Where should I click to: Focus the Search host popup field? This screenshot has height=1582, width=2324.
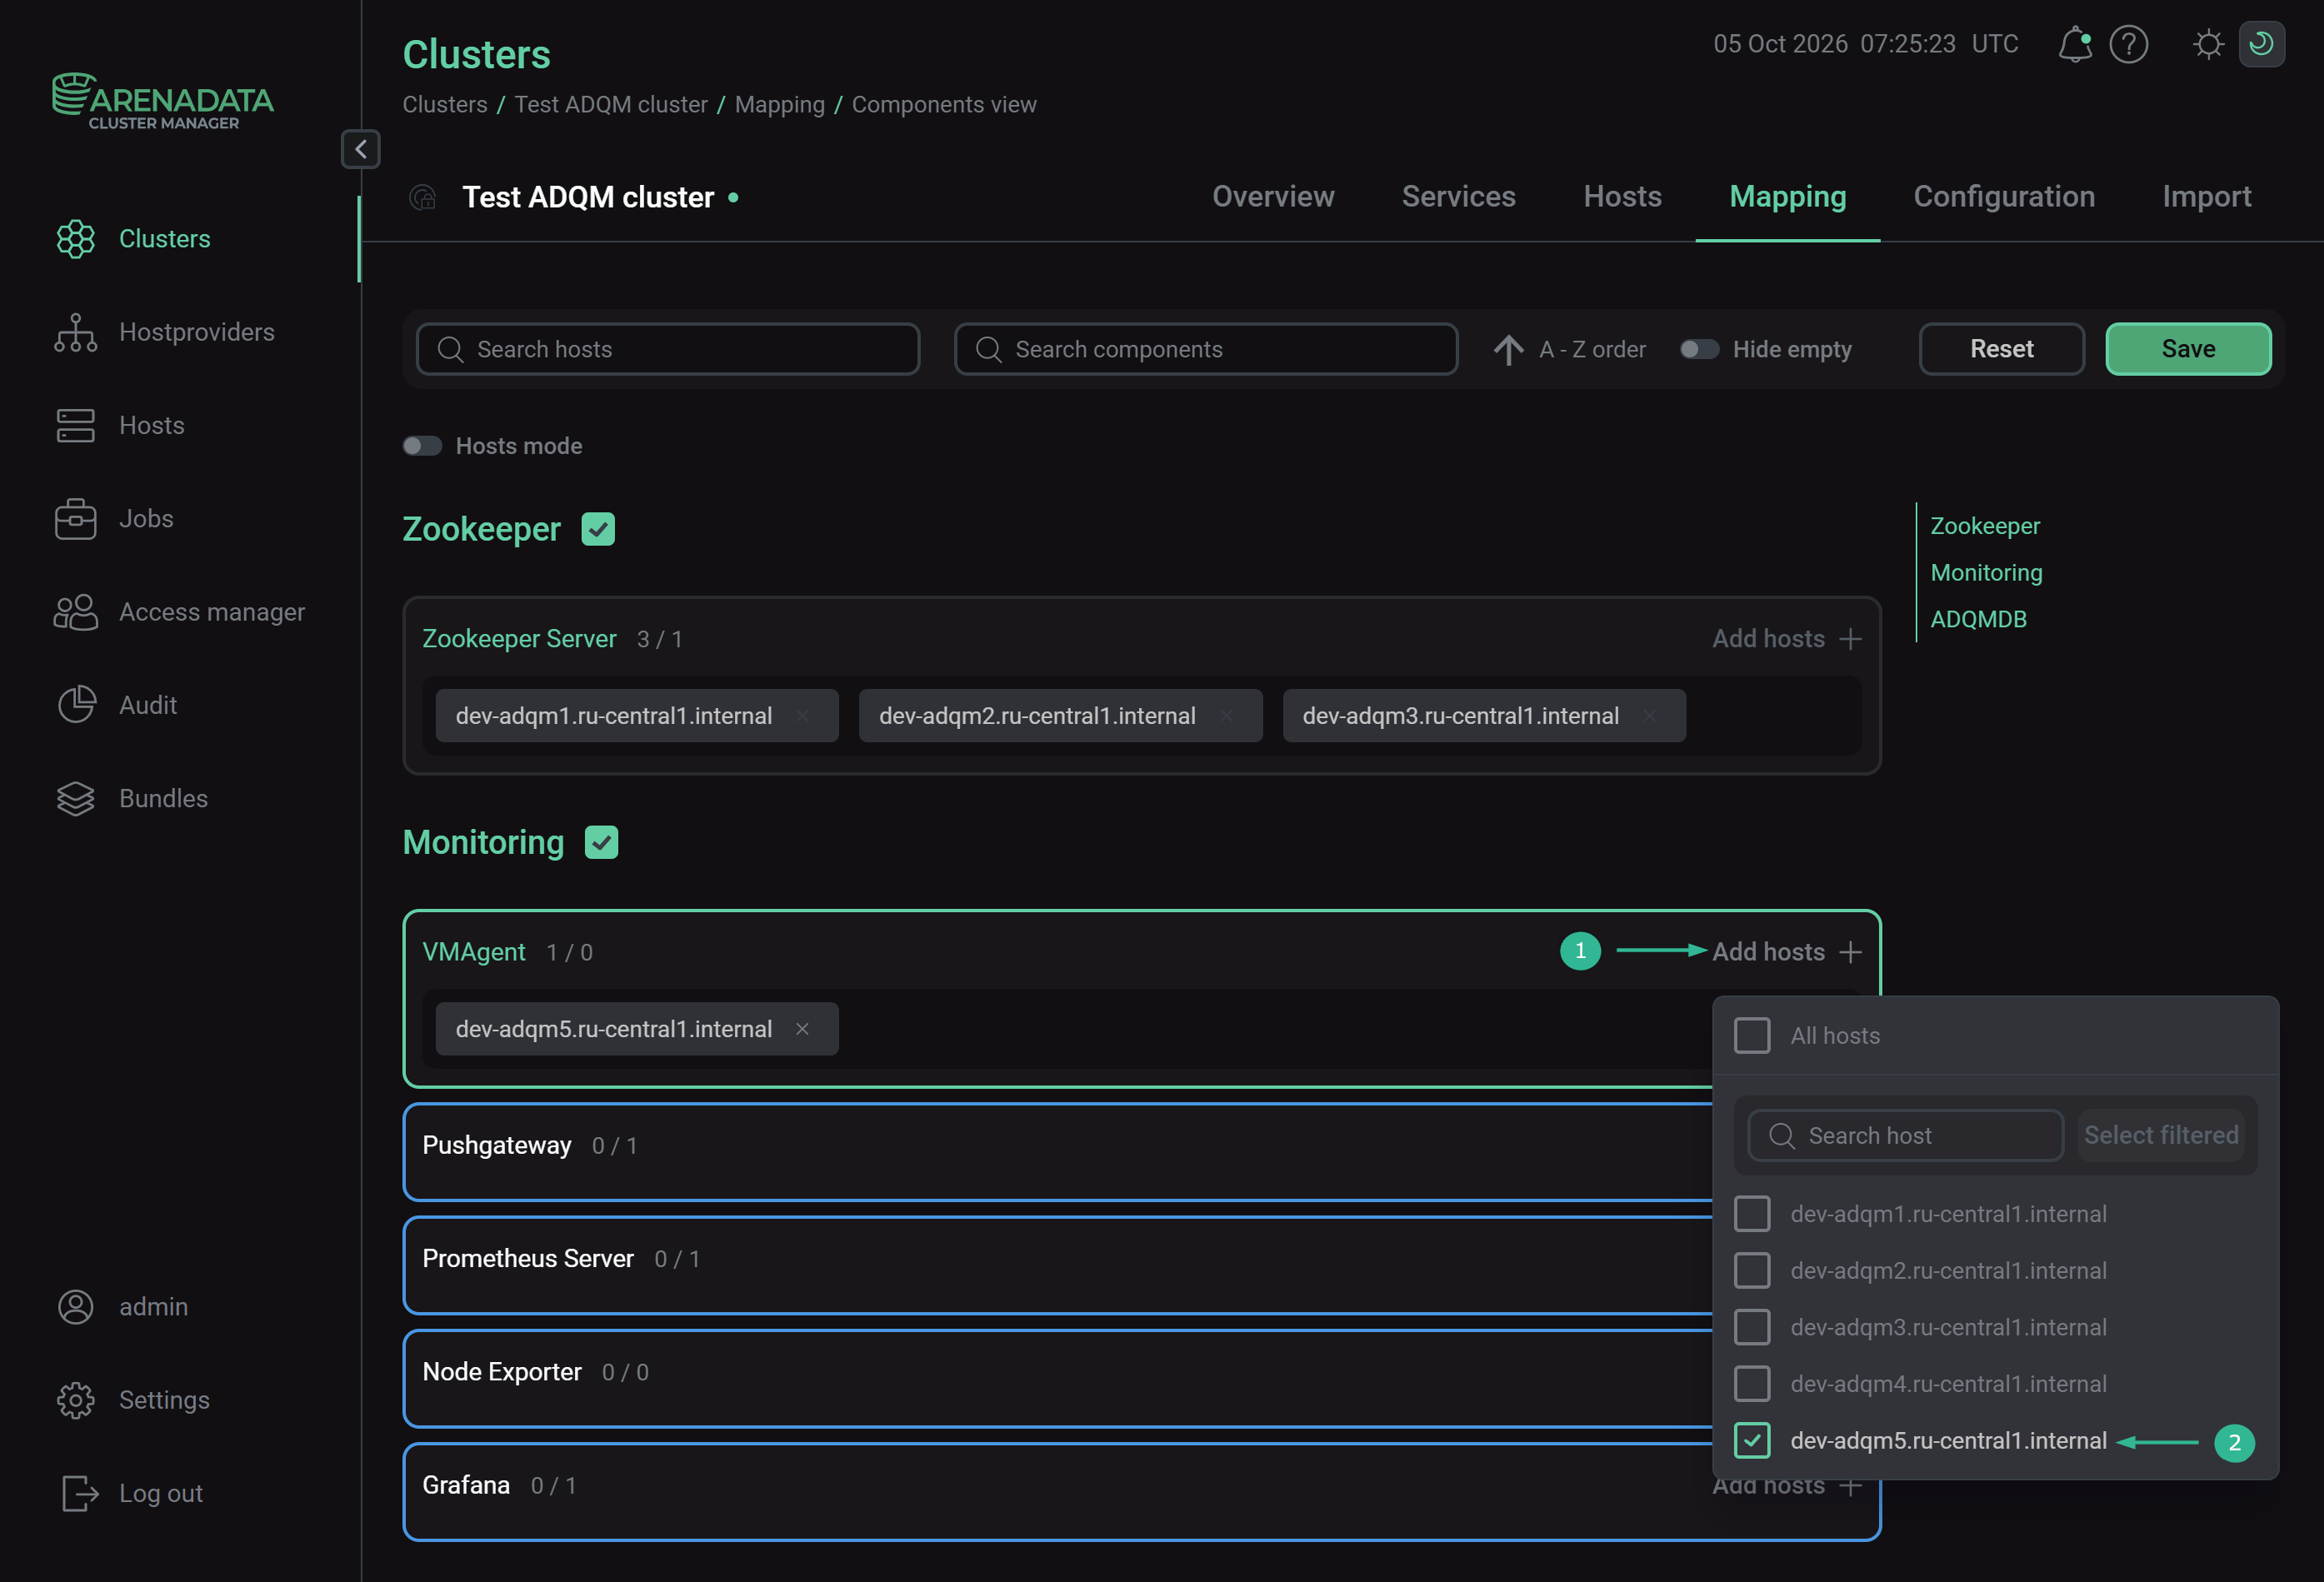[1905, 1135]
